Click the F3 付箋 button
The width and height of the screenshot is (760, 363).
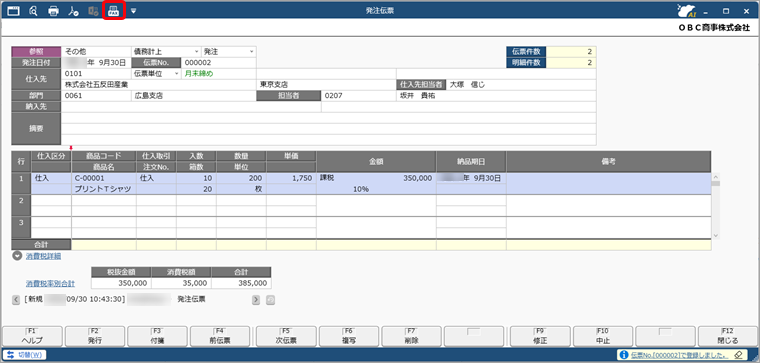(x=158, y=335)
